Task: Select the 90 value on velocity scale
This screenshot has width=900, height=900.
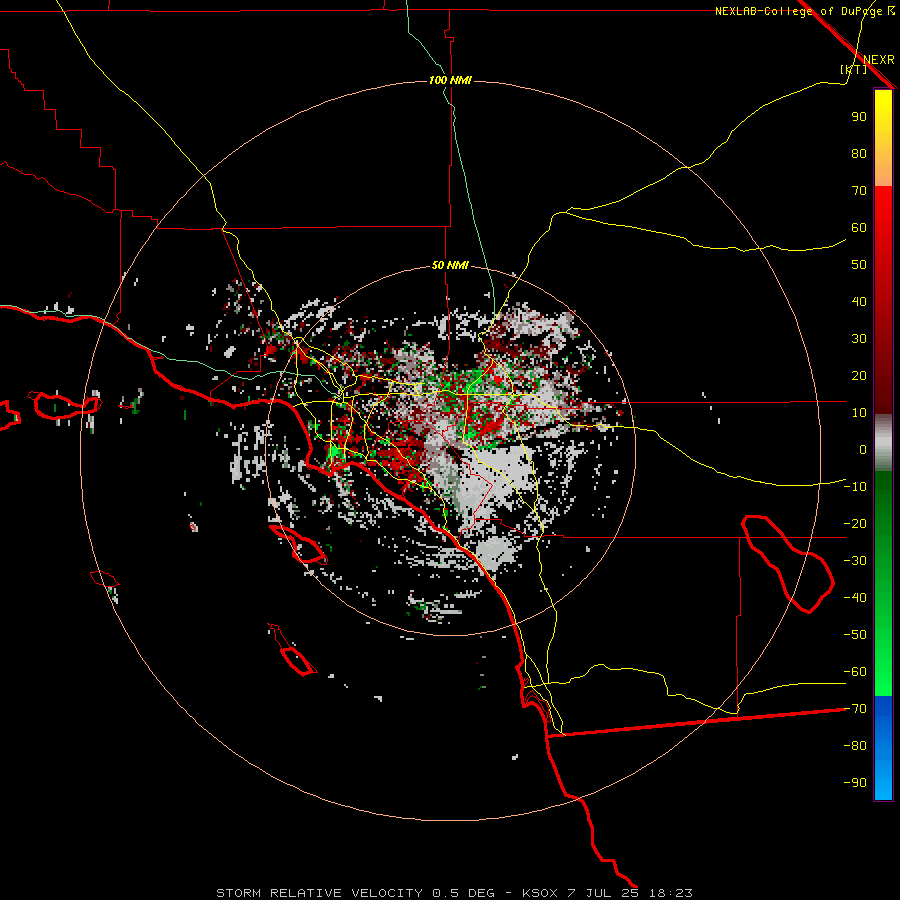Action: pyautogui.click(x=859, y=117)
